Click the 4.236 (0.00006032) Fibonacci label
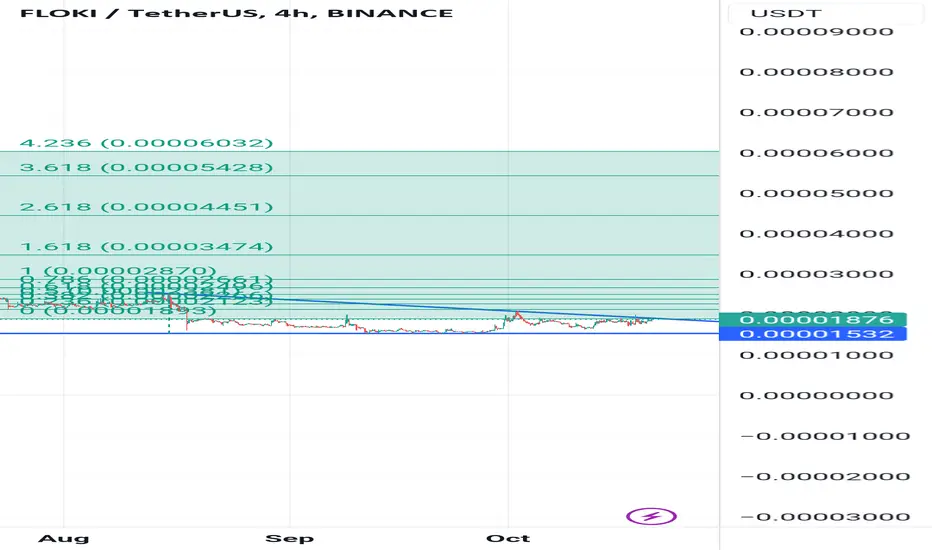The image size is (932, 550). click(146, 143)
